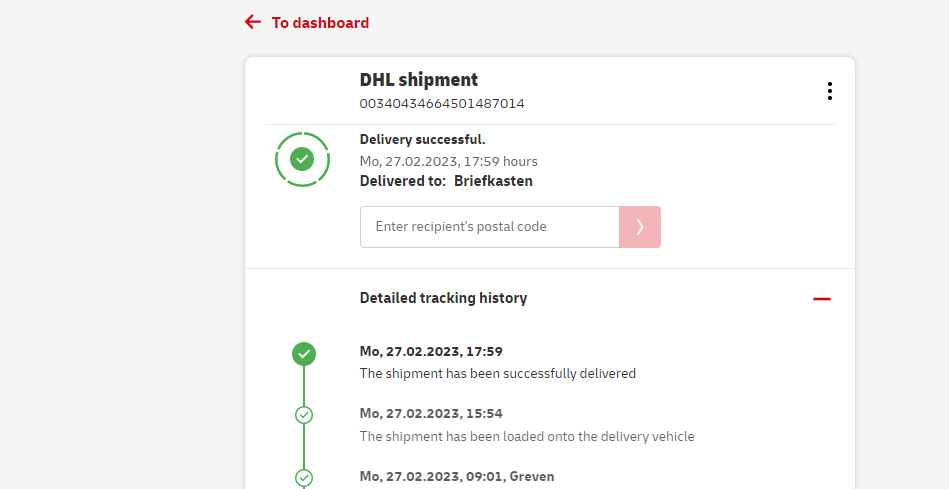Select the filled green checkmark at 17:59
Image resolution: width=949 pixels, height=489 pixels.
(x=304, y=353)
